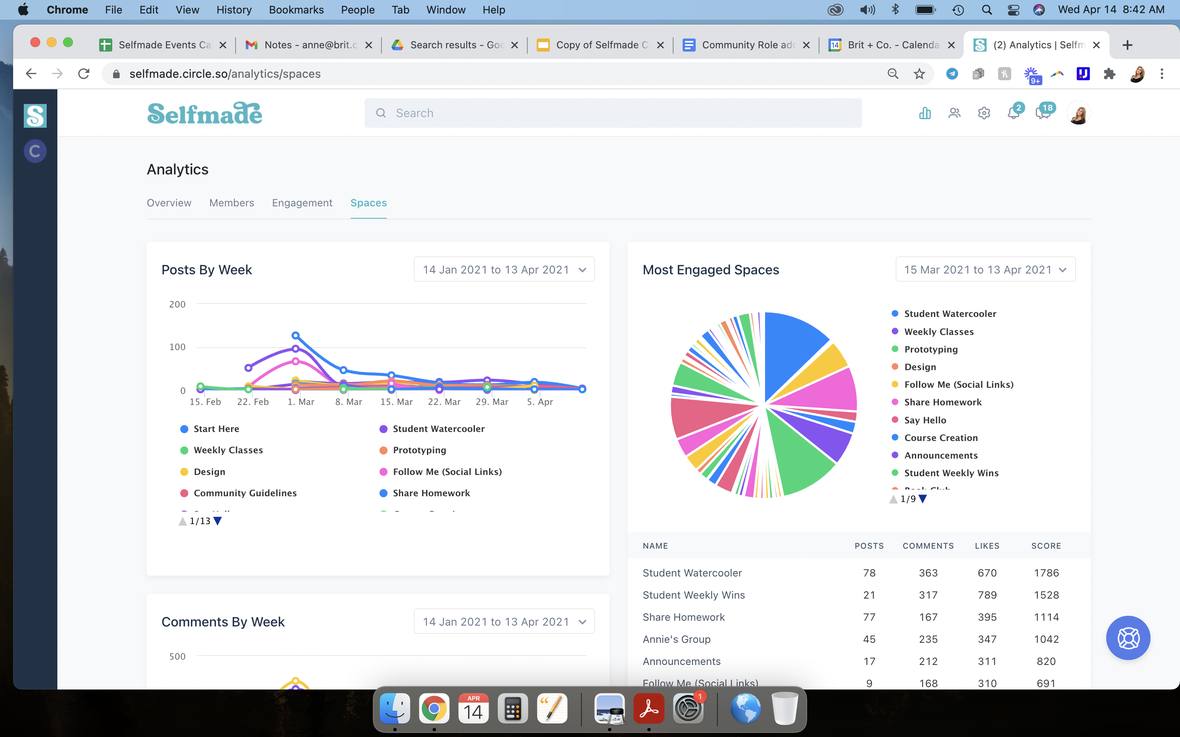Screen dimensions: 1180x737
Task: Open Spotlight search in the menu bar
Action: pos(987,10)
